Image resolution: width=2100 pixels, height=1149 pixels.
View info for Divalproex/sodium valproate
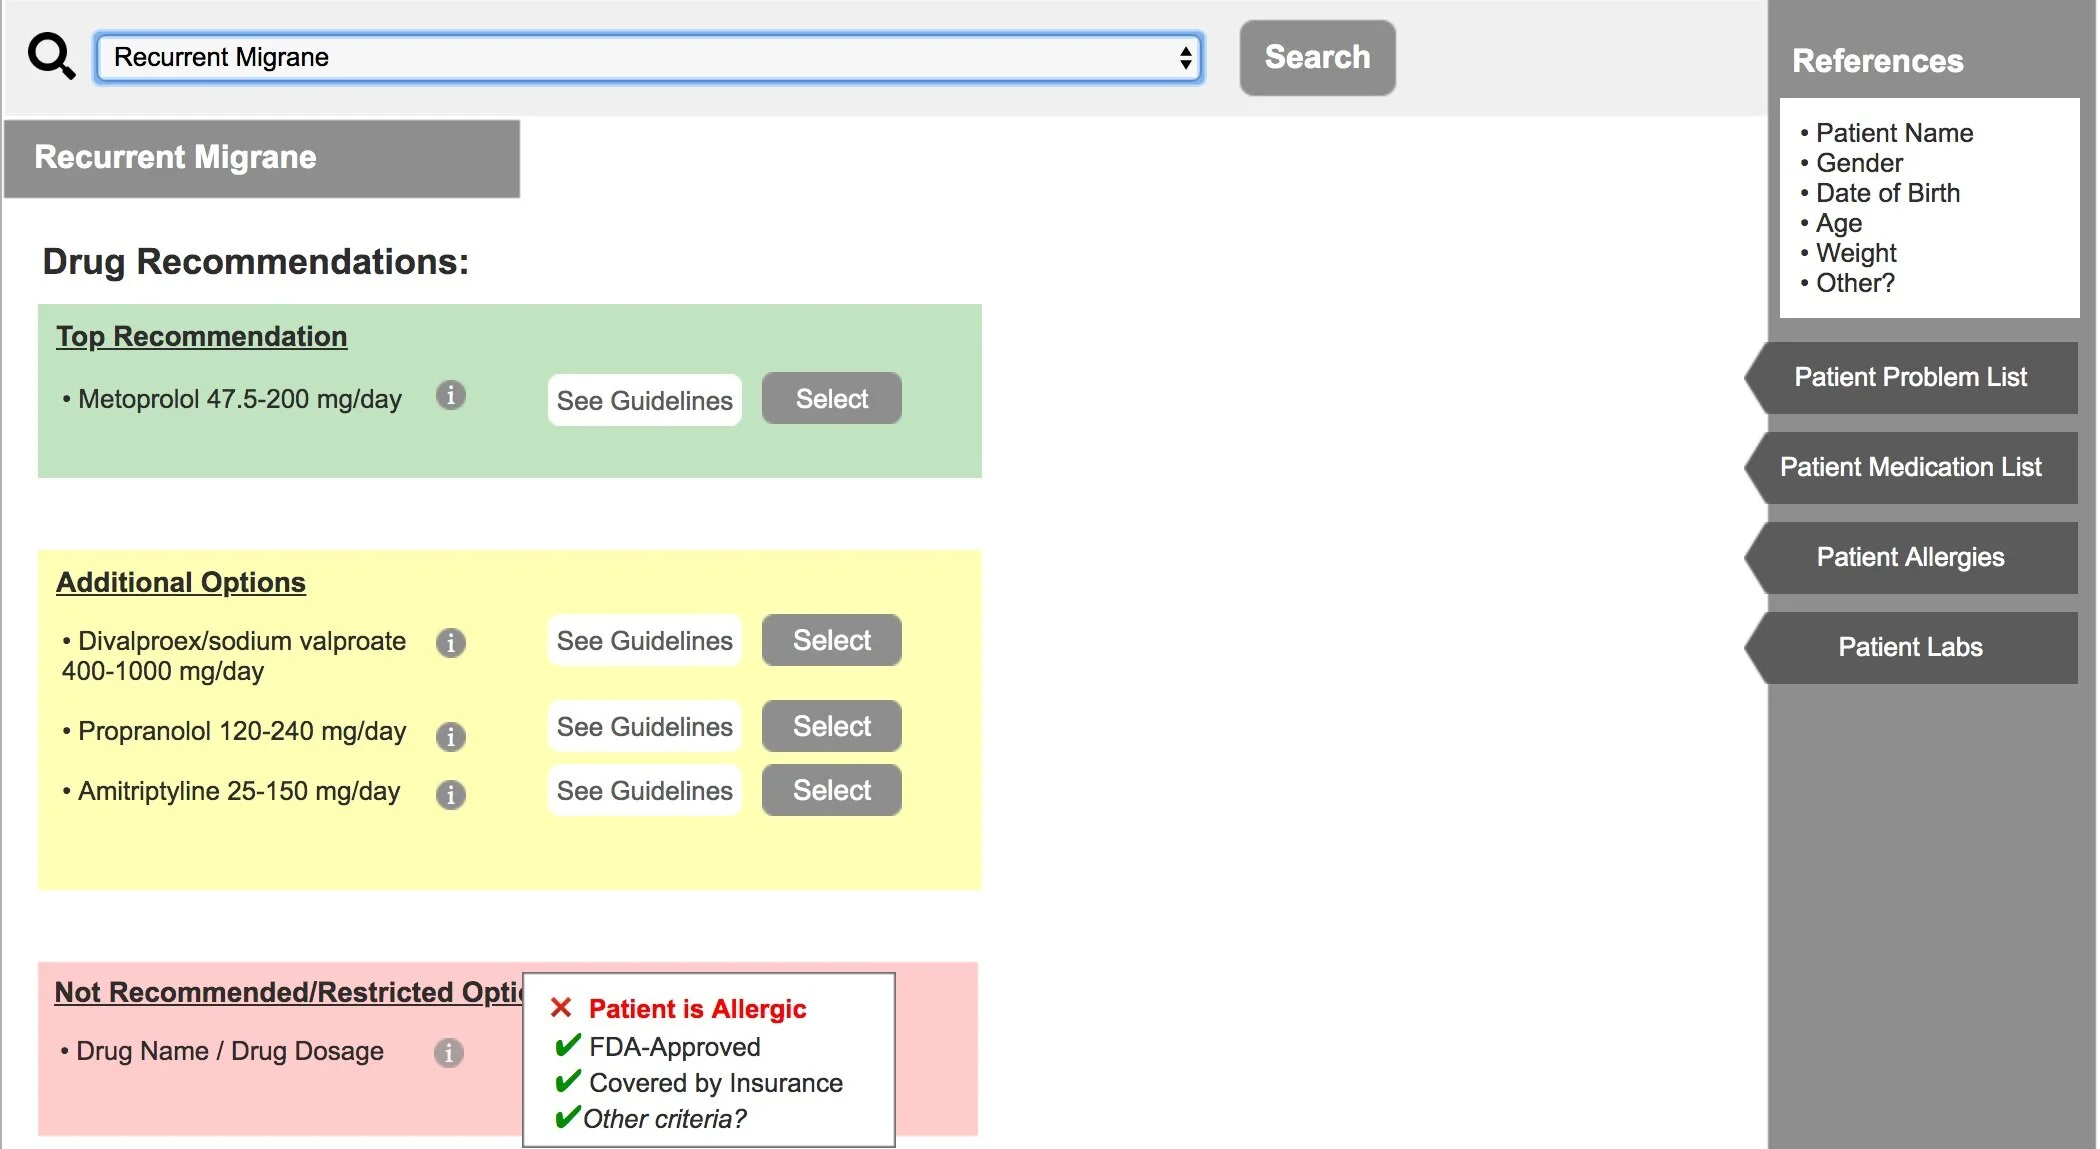click(451, 643)
